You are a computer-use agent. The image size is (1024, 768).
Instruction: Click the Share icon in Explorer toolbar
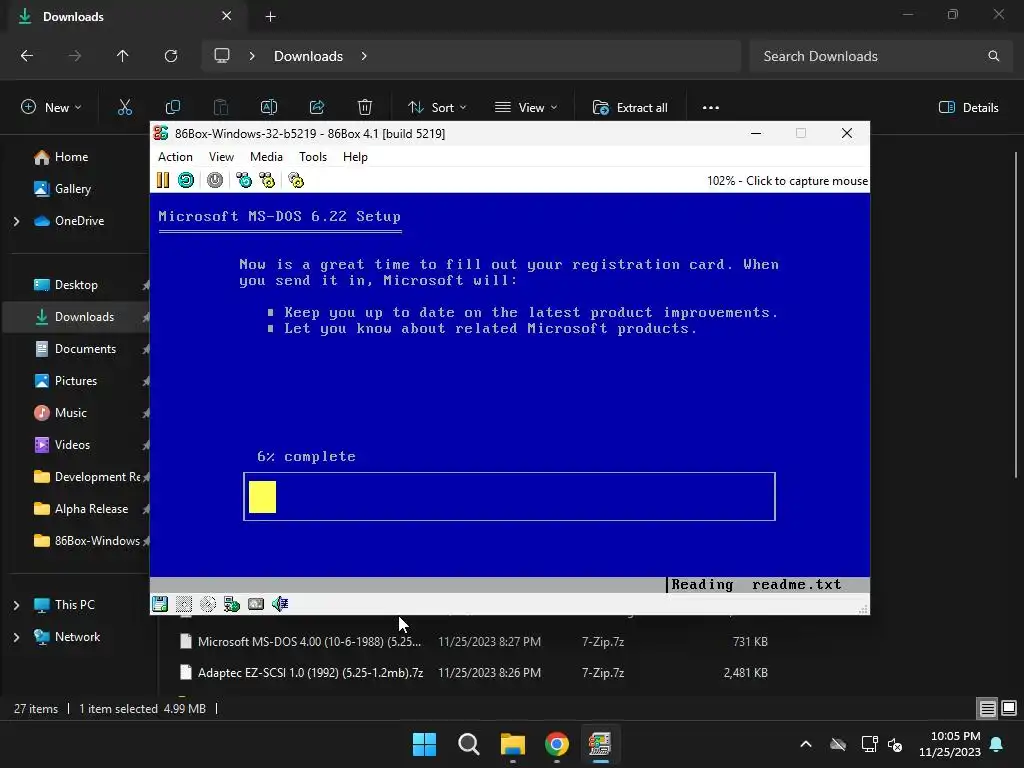click(x=317, y=108)
